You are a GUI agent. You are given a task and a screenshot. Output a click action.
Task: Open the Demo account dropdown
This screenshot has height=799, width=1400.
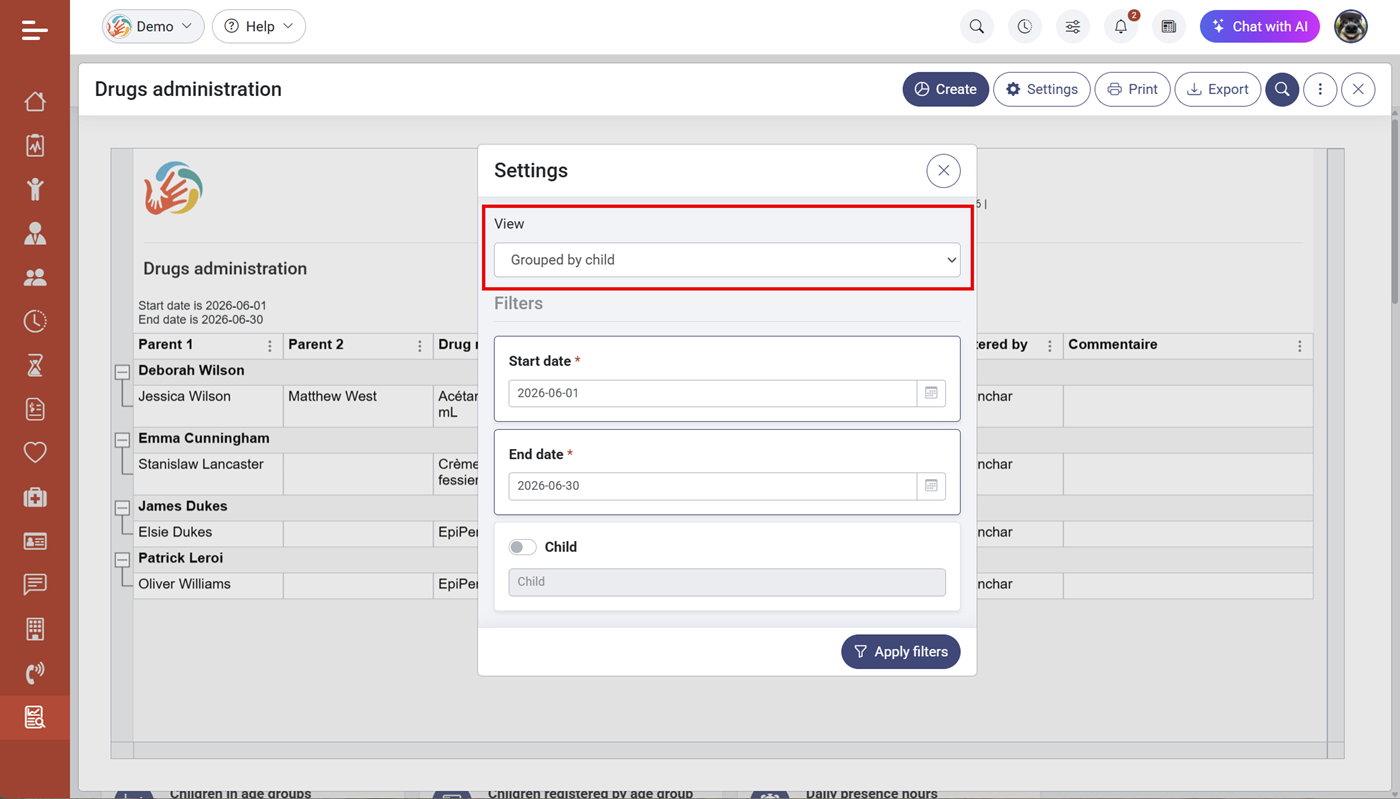tap(153, 26)
